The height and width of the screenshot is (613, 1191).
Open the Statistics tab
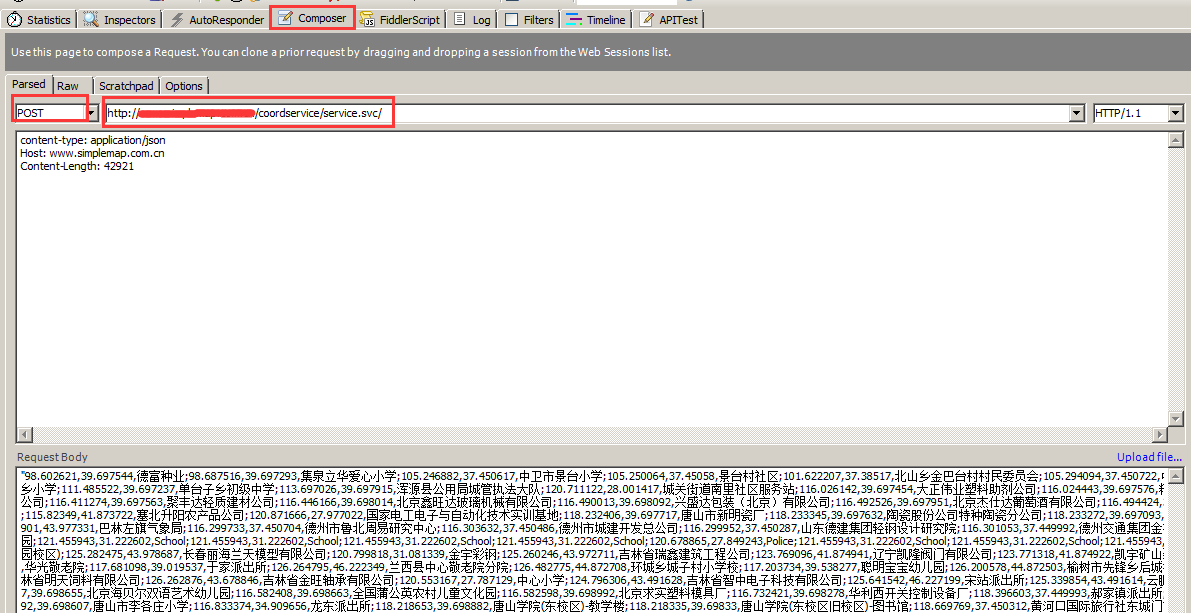39,20
